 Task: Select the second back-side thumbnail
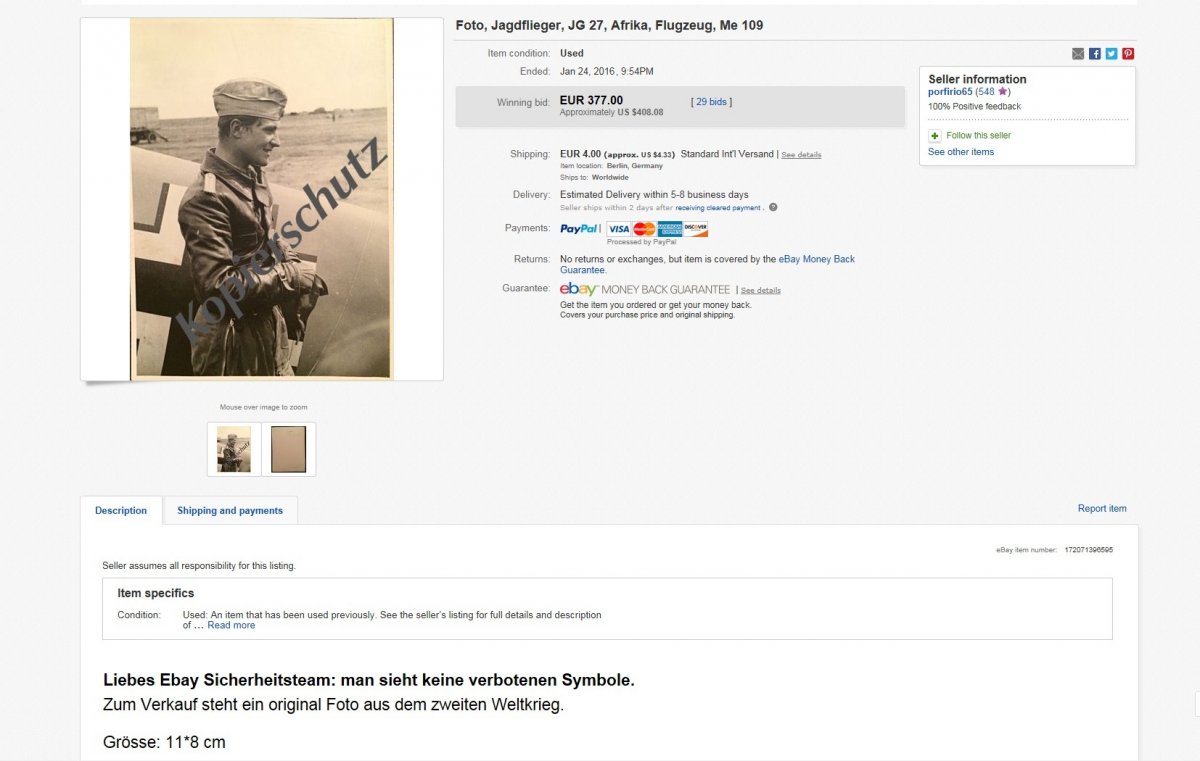pyautogui.click(x=289, y=449)
